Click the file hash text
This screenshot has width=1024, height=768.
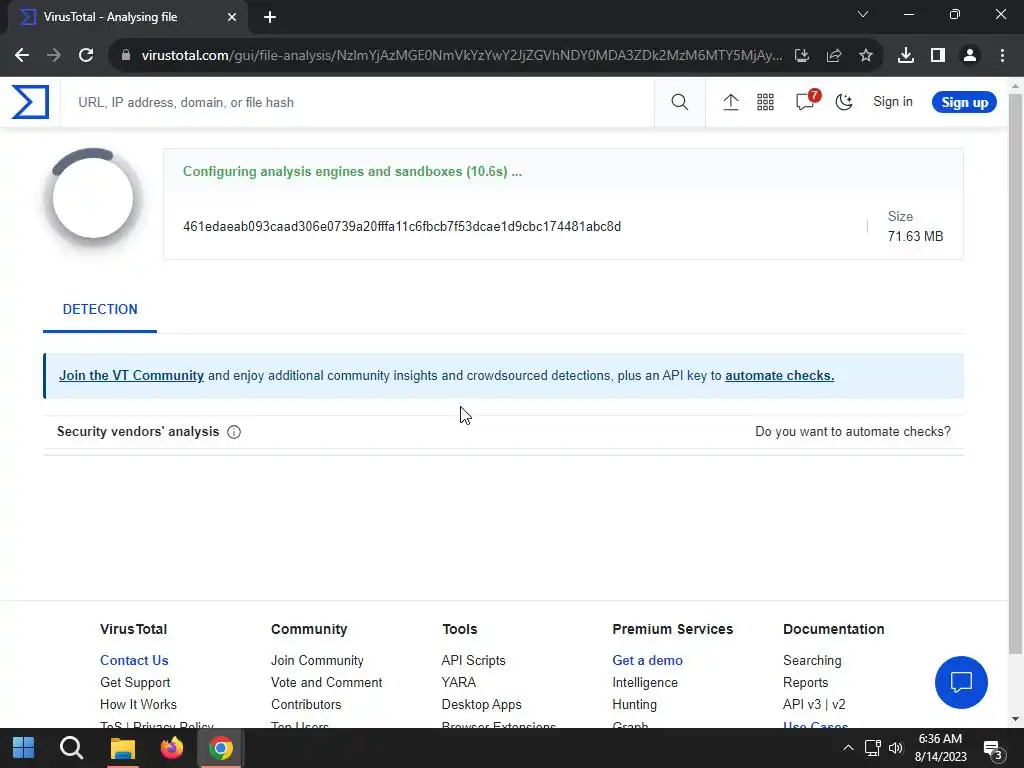tap(402, 227)
